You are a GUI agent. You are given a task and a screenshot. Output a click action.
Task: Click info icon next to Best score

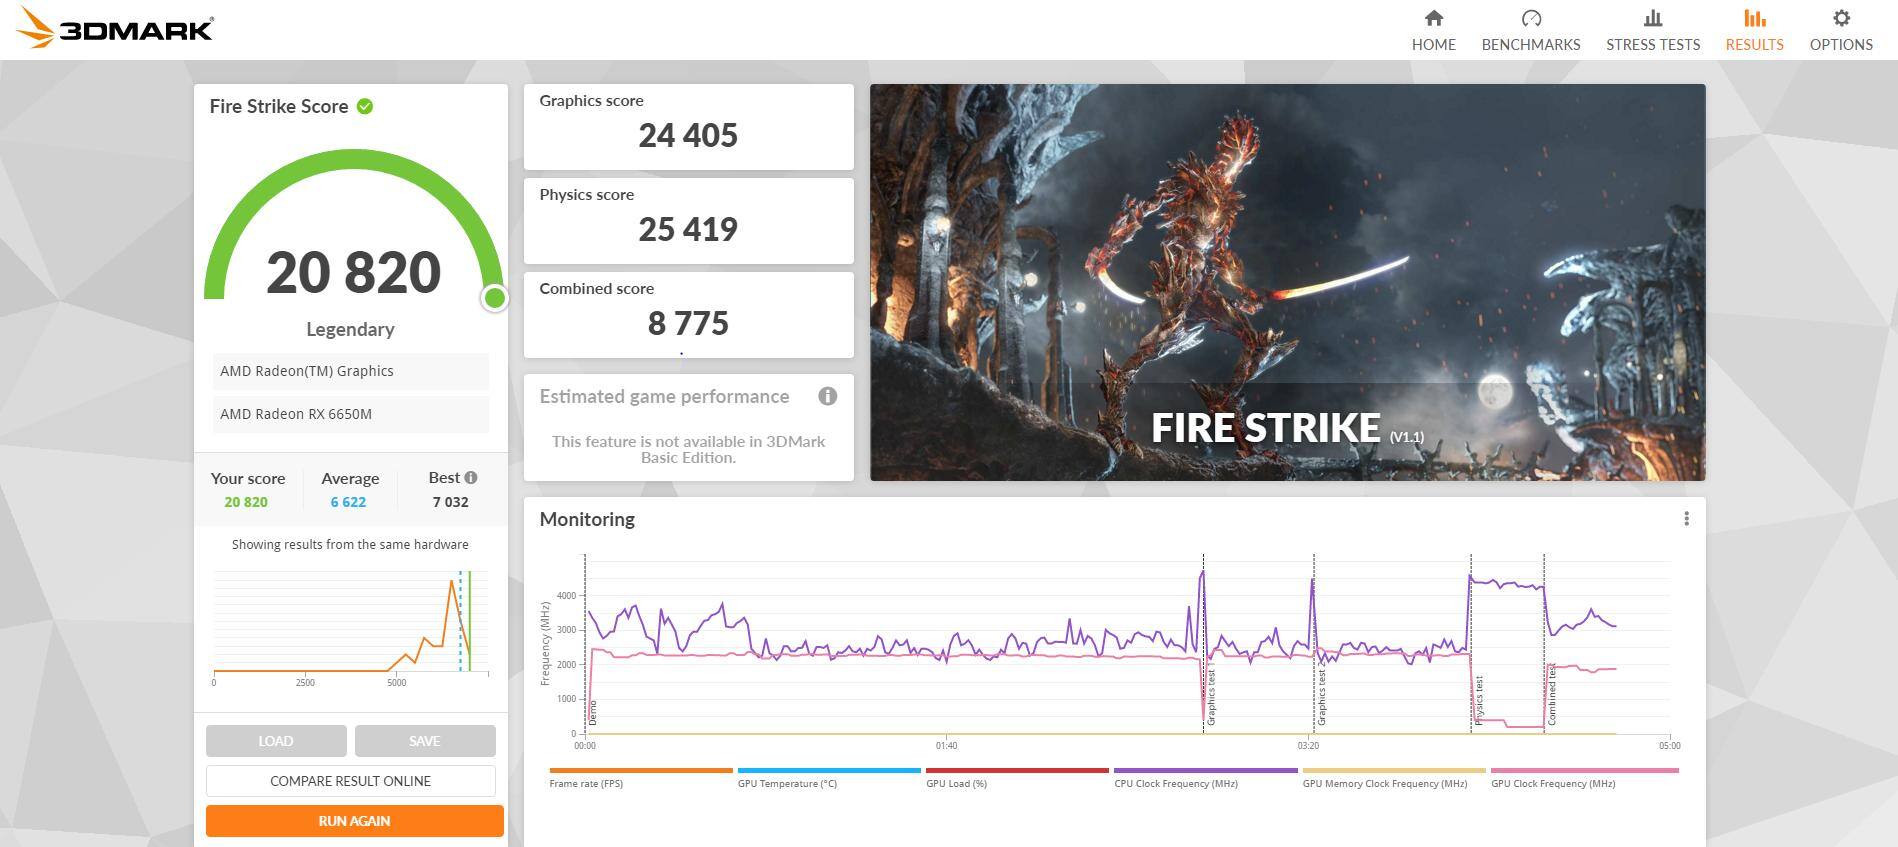click(471, 478)
